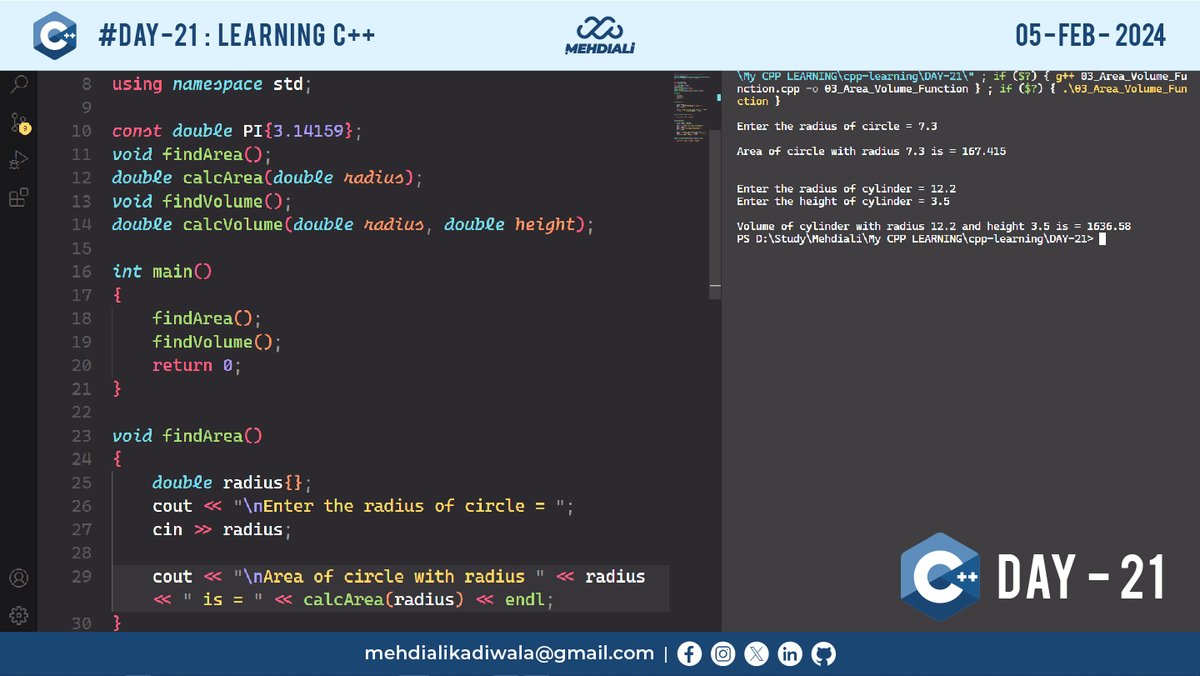Click 'void findArea()' definition on line 23
Viewport: 1200px width, 676px height.
pyautogui.click(x=186, y=436)
